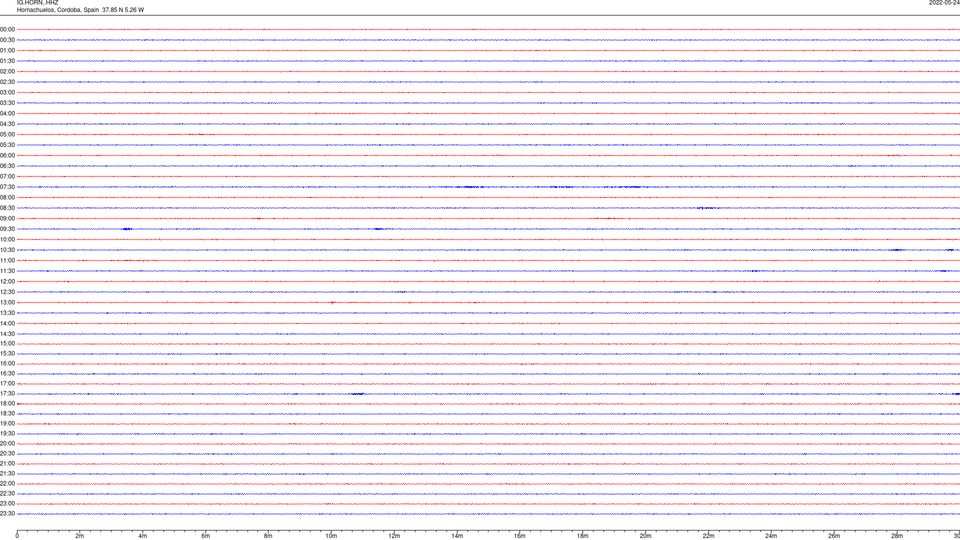
Task: Pick the 14:30 time label
Action: pyautogui.click(x=7, y=334)
